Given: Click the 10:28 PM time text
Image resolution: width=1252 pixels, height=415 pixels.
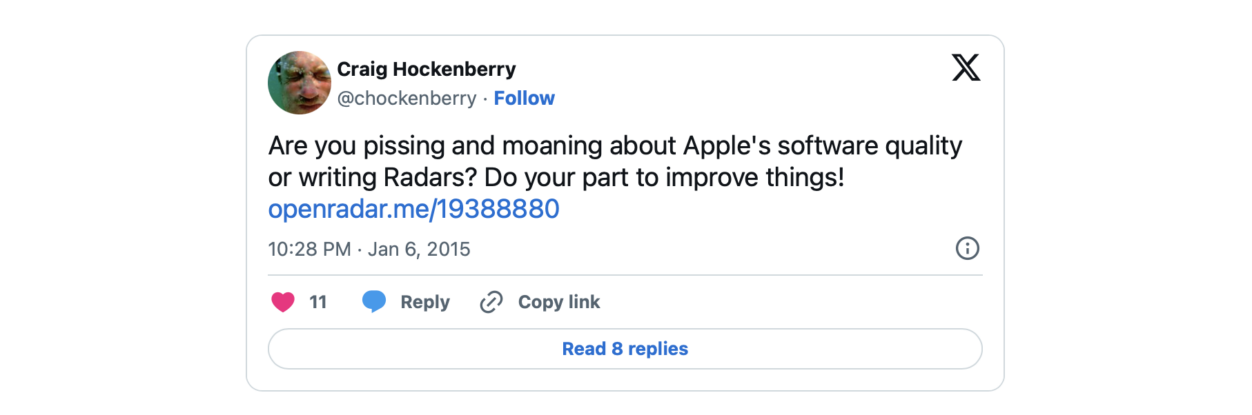Looking at the screenshot, I should pyautogui.click(x=310, y=248).
